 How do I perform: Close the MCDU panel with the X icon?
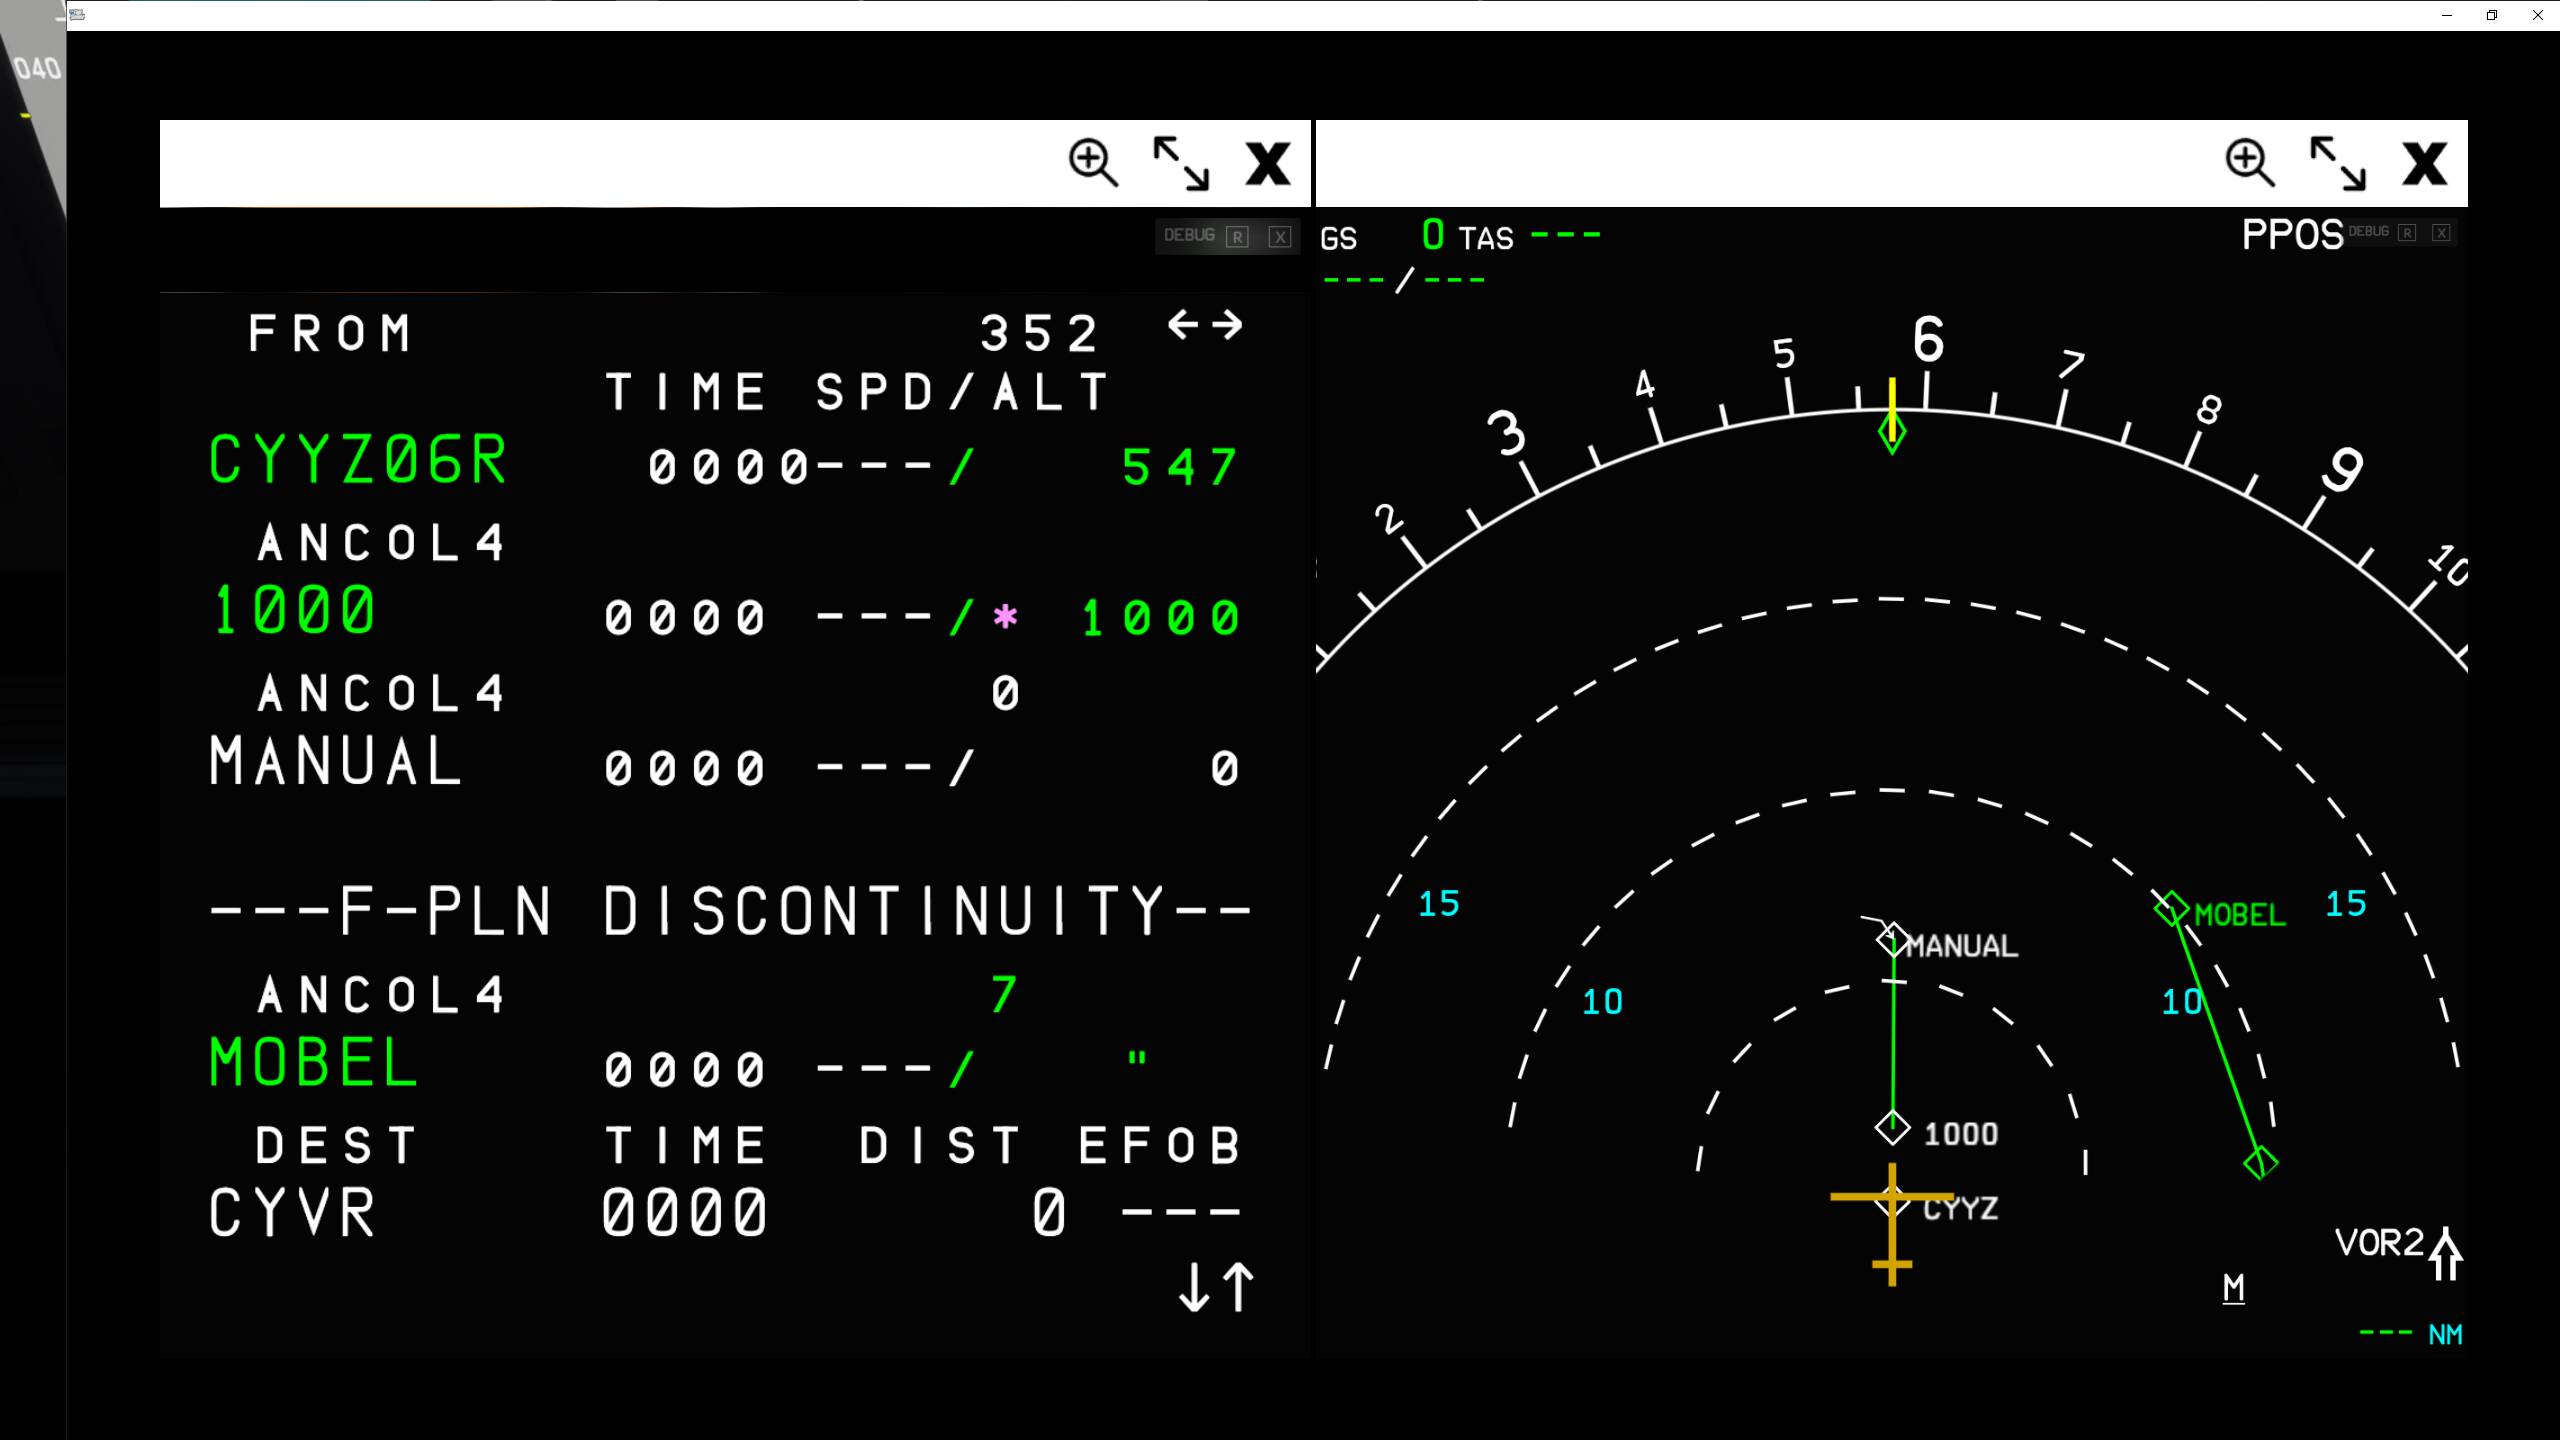pyautogui.click(x=1268, y=163)
